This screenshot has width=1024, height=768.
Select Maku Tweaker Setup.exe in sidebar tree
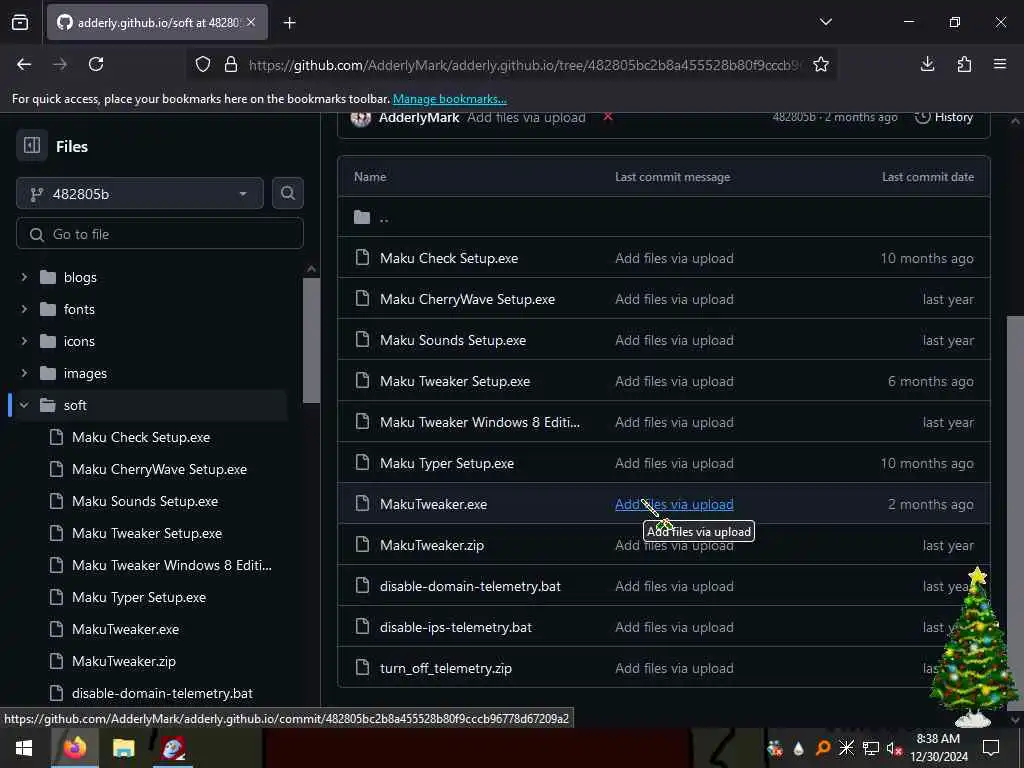tap(147, 533)
